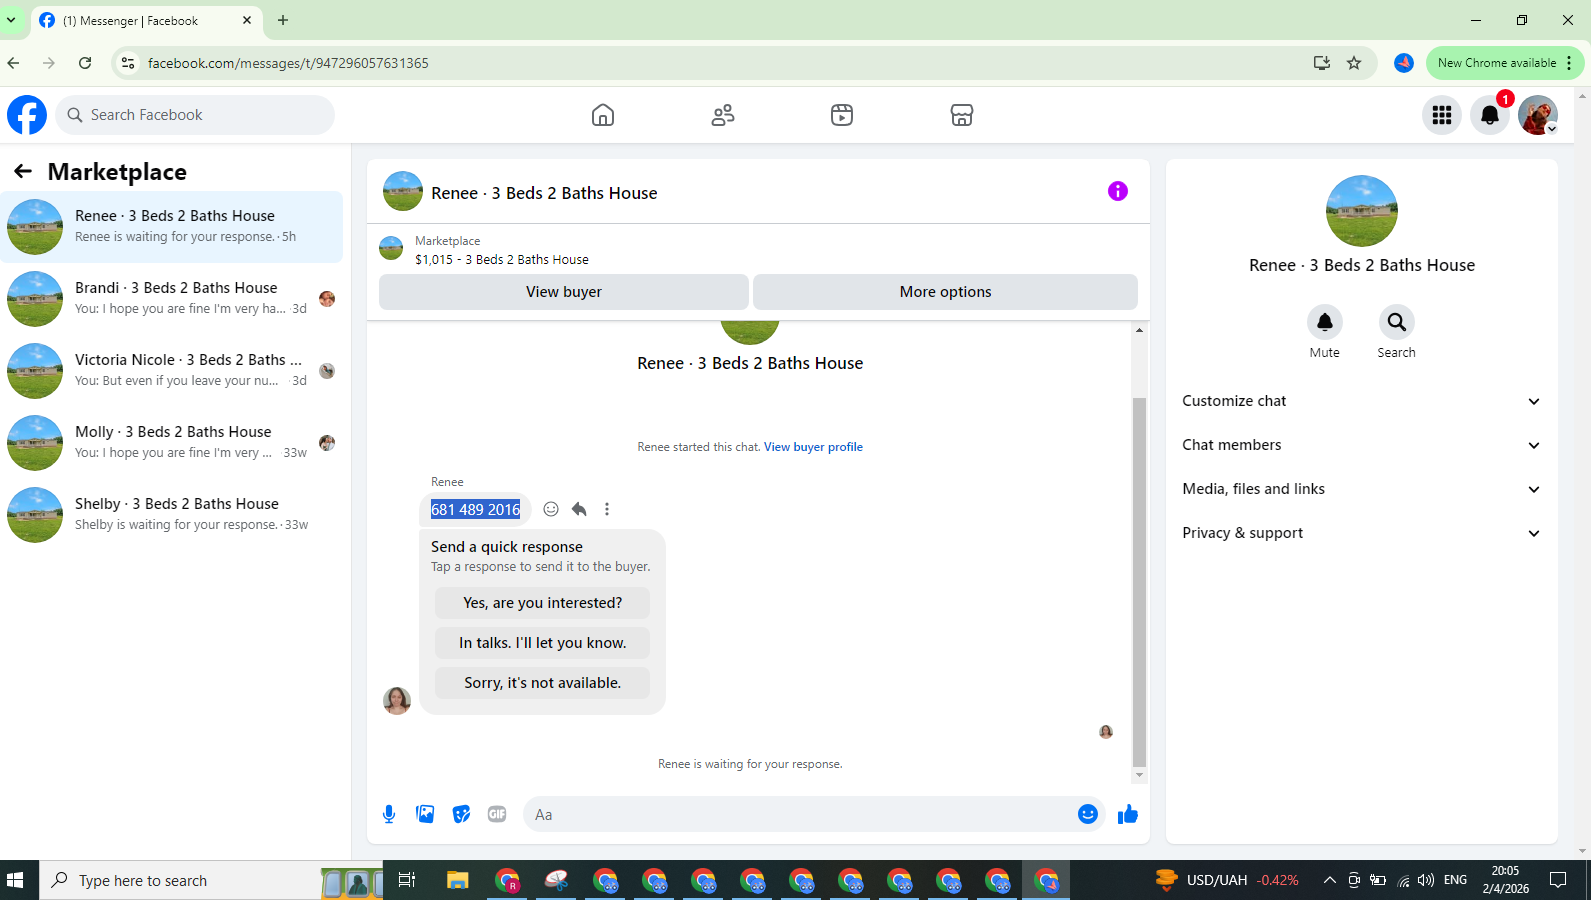Viewport: 1591px width, 900px height.
Task: Install app icon in address bar
Action: coord(1322,63)
